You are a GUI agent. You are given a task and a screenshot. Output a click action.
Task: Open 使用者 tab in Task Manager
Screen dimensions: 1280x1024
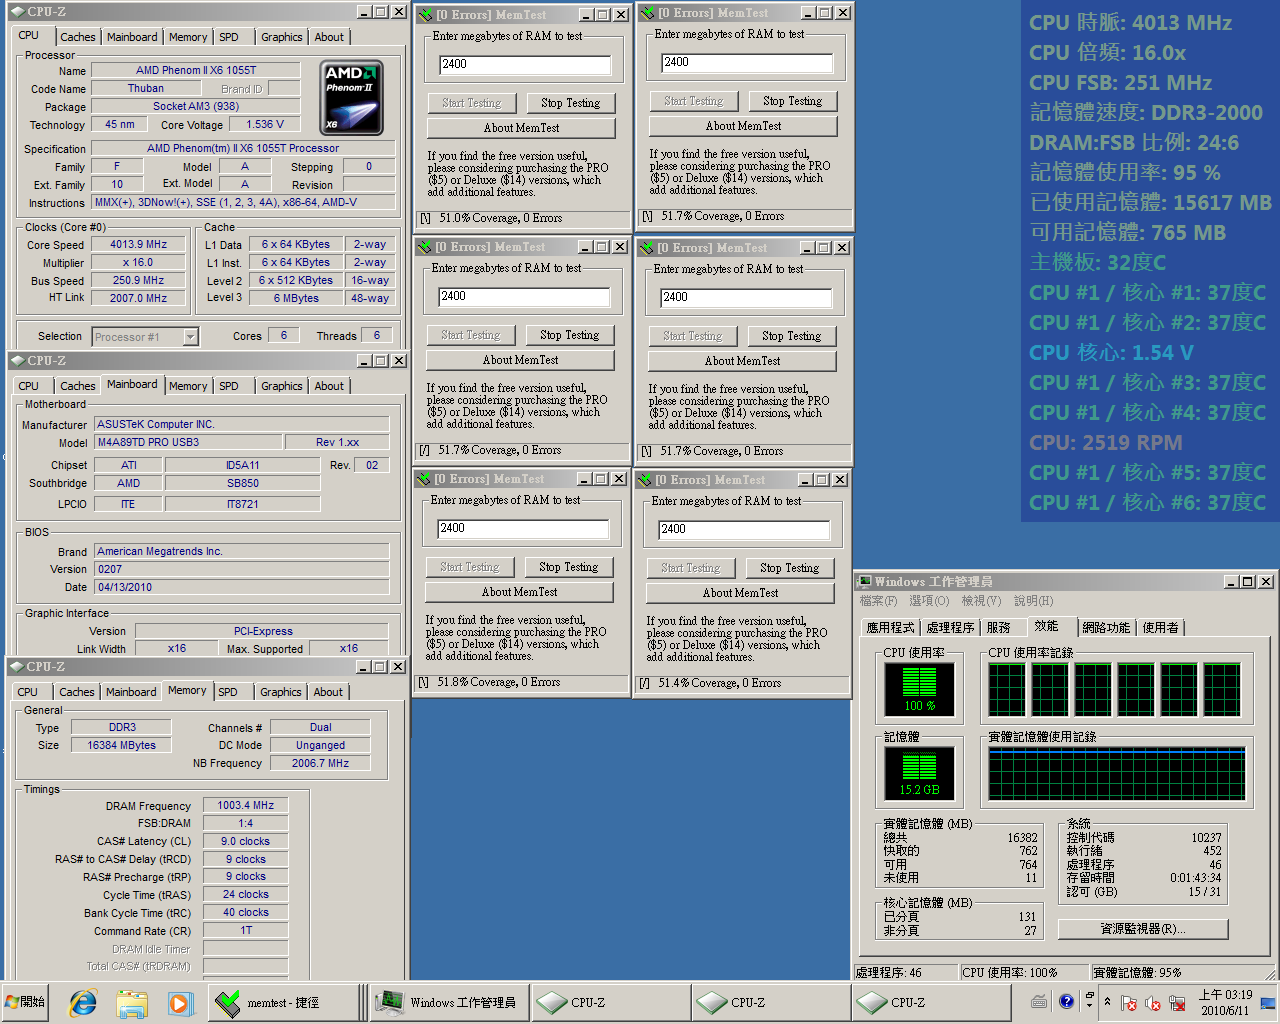1160,628
